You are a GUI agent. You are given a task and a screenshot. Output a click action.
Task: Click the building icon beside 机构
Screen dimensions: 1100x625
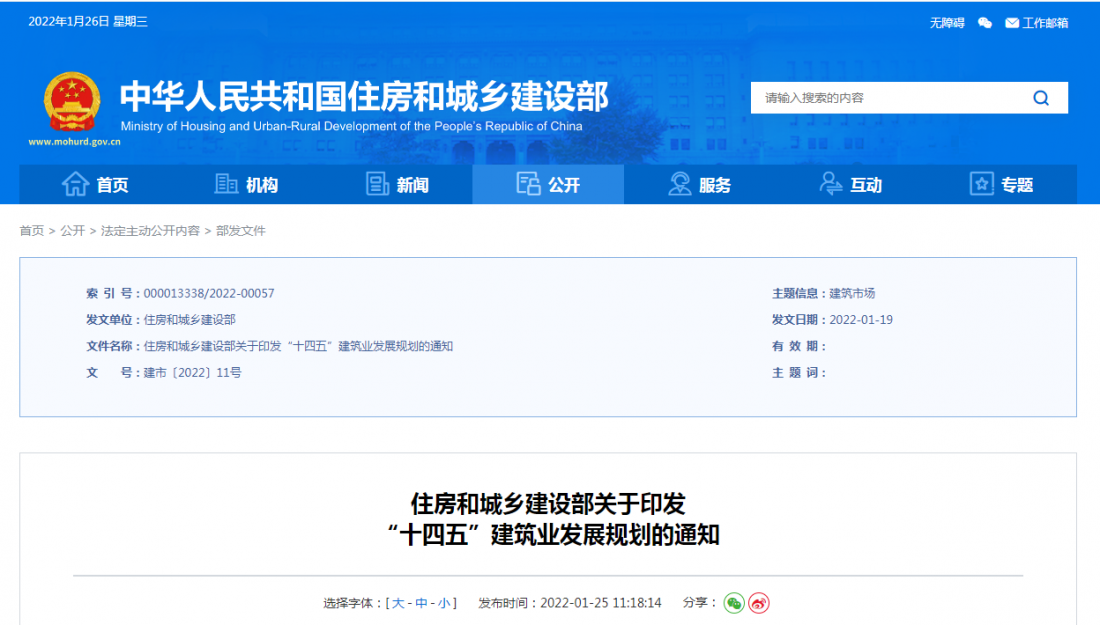[x=226, y=184]
